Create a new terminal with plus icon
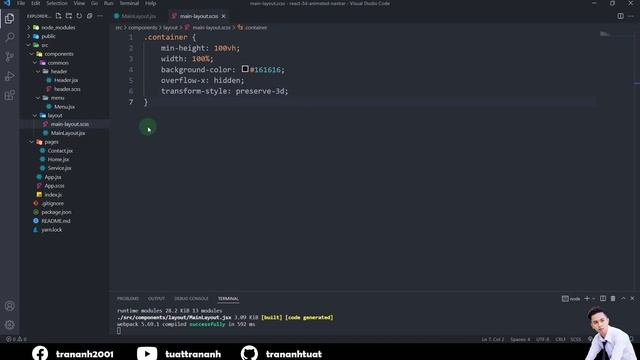This screenshot has width=640, height=360. [x=587, y=299]
